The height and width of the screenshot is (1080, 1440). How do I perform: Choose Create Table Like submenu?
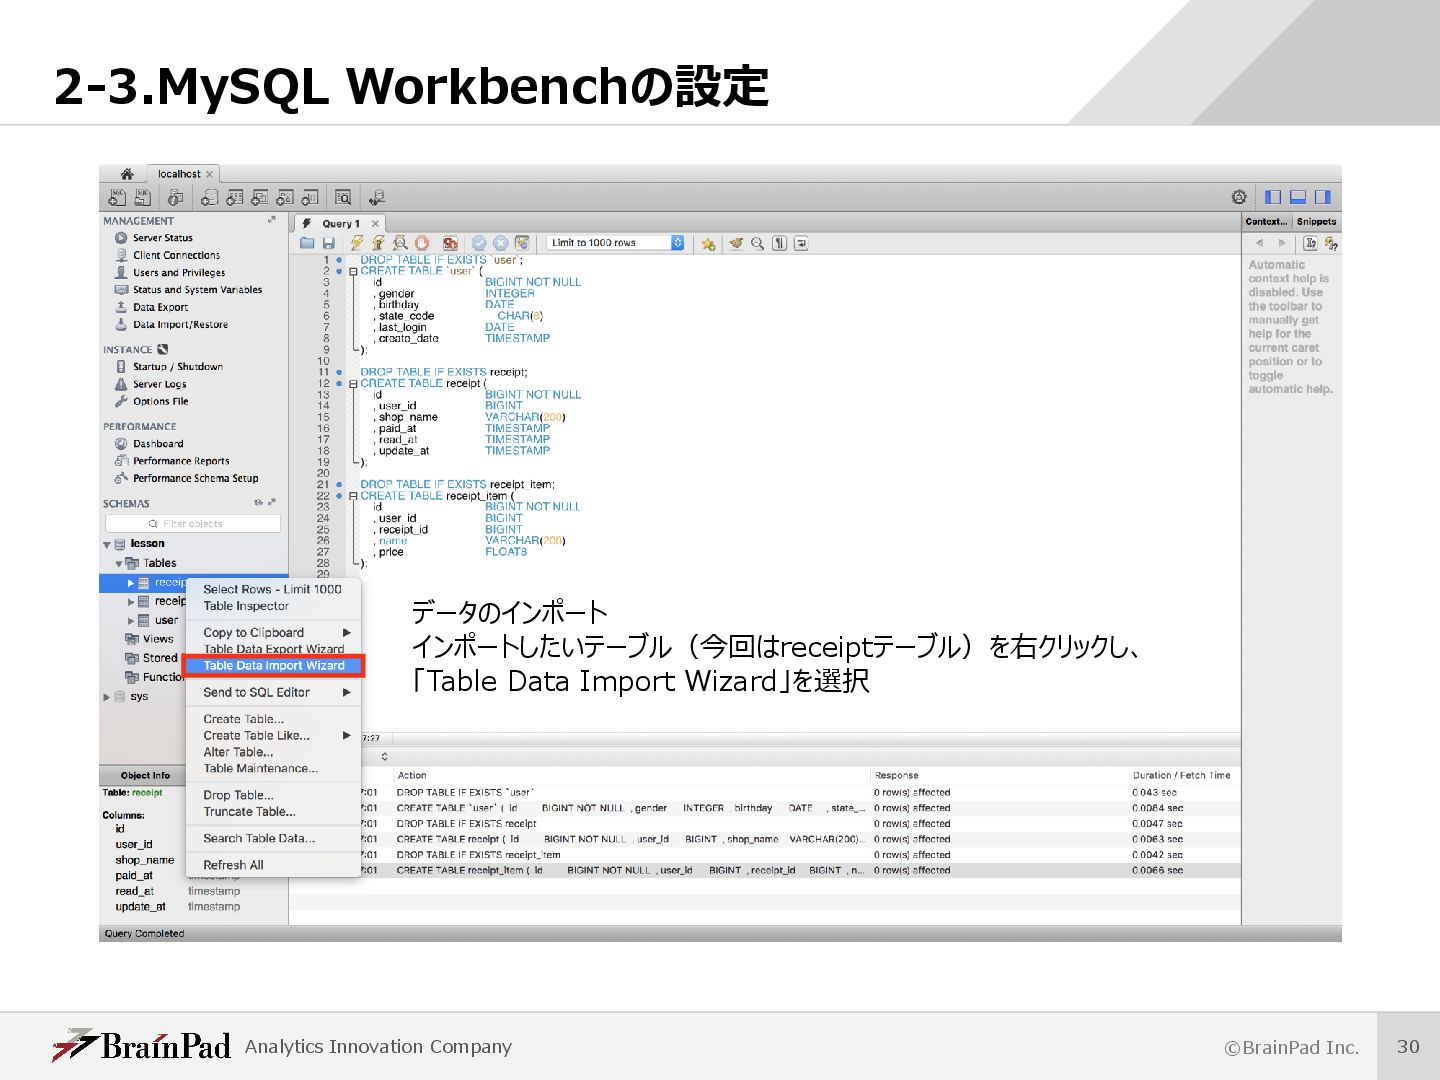(273, 735)
